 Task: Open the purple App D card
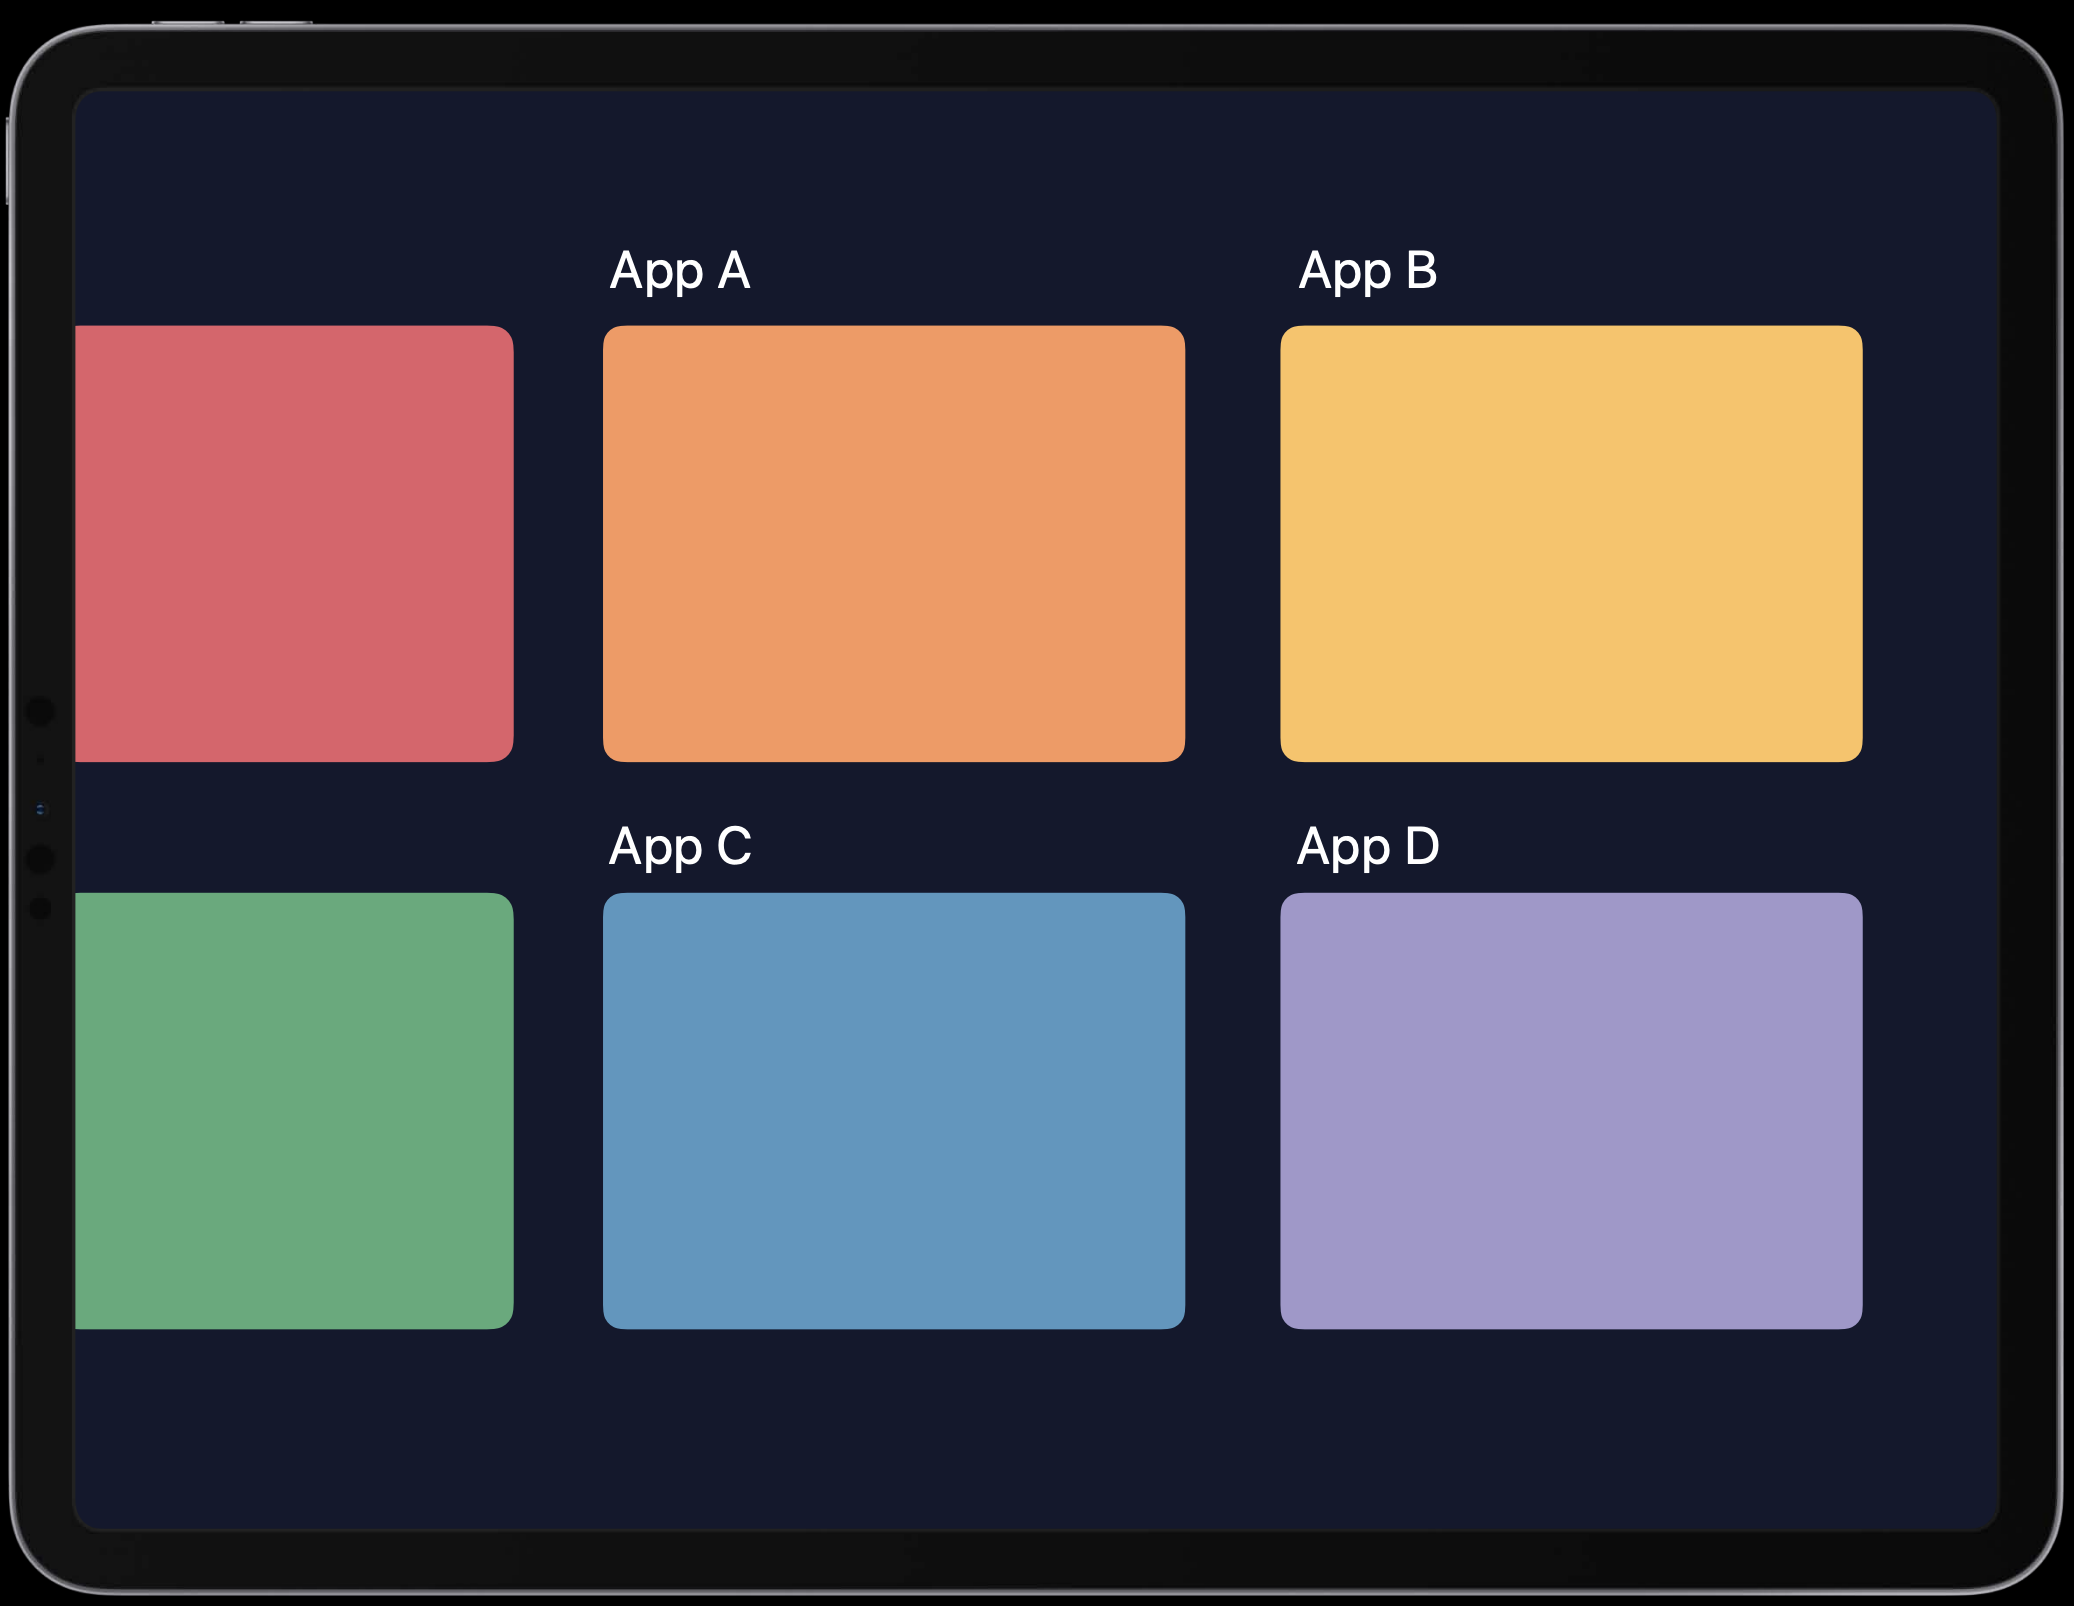1570,1110
